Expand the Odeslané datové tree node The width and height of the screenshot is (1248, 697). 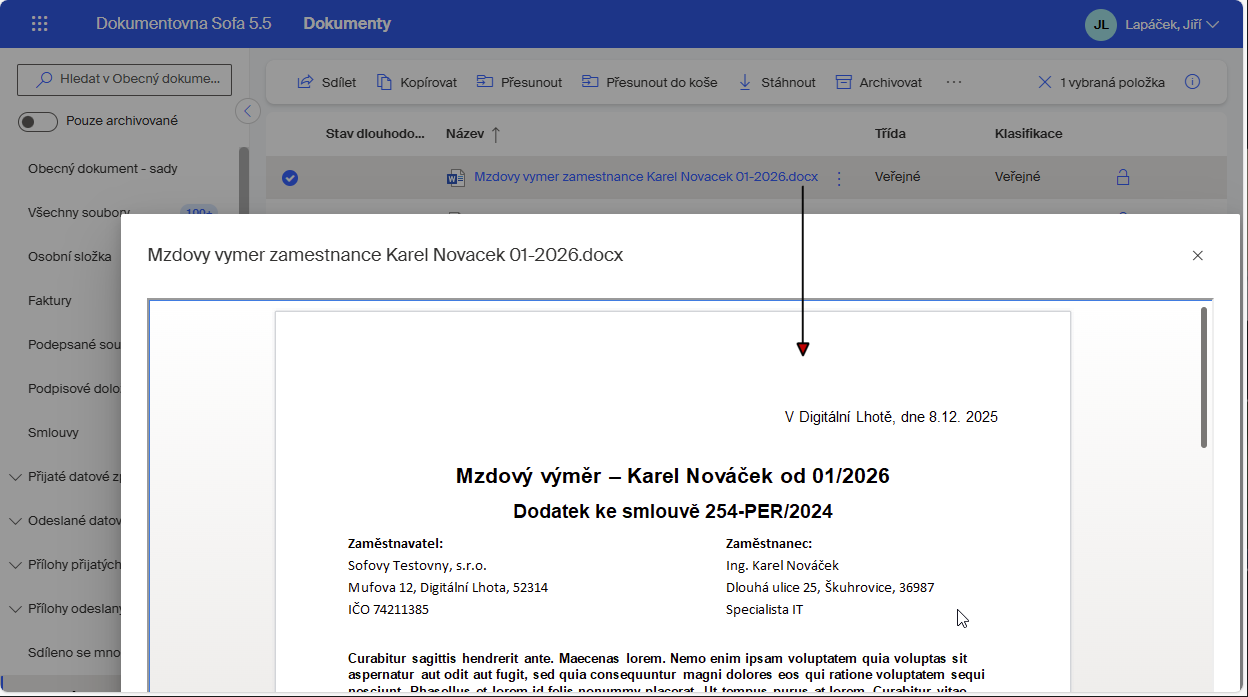click(15, 521)
